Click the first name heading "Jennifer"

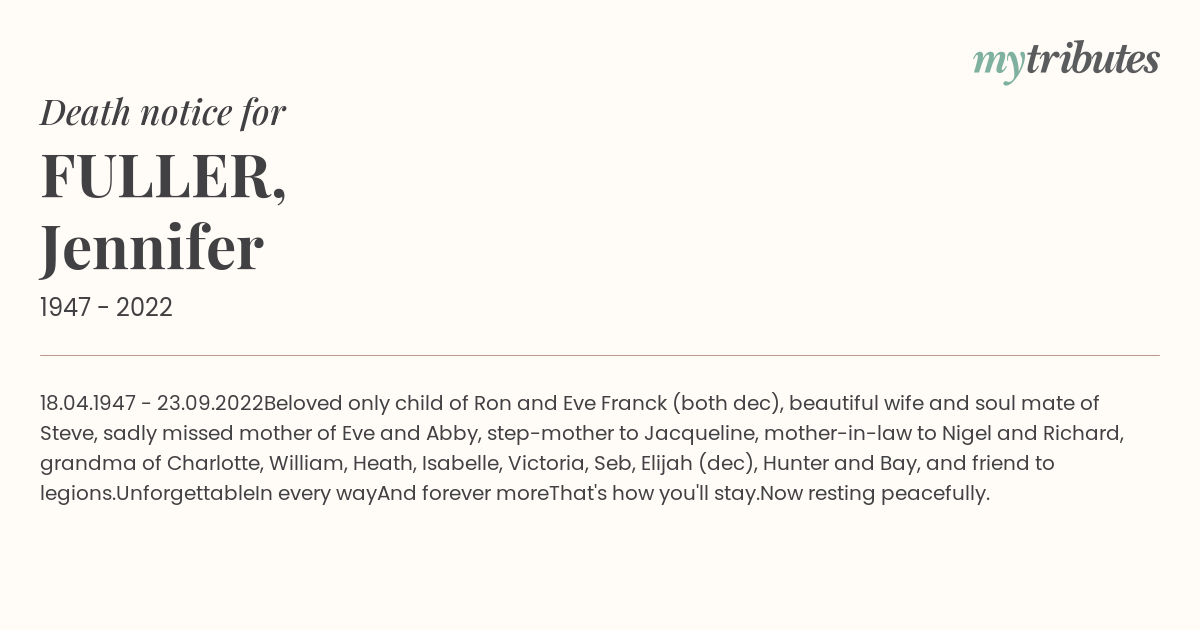pyautogui.click(x=152, y=247)
